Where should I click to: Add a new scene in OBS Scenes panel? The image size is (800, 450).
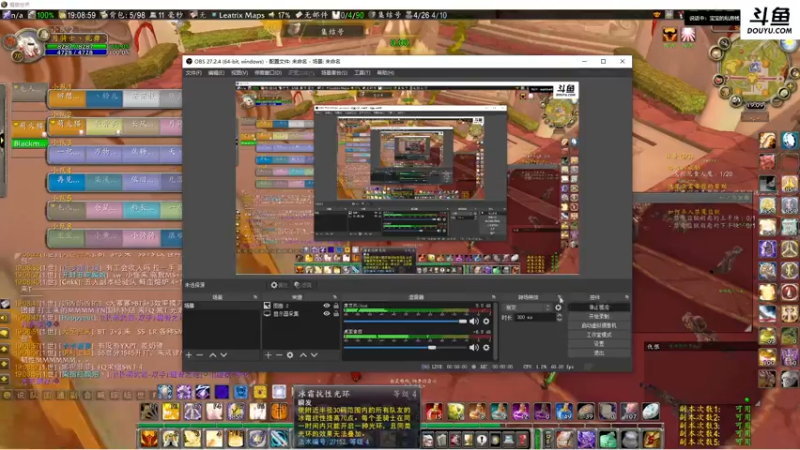189,355
